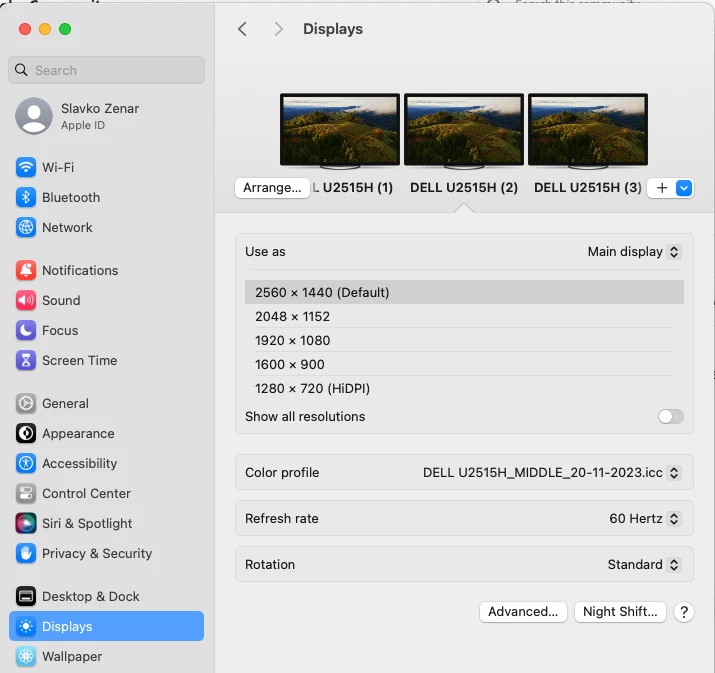Open the Screen Time hourglass icon
Image resolution: width=715 pixels, height=673 pixels.
(26, 360)
